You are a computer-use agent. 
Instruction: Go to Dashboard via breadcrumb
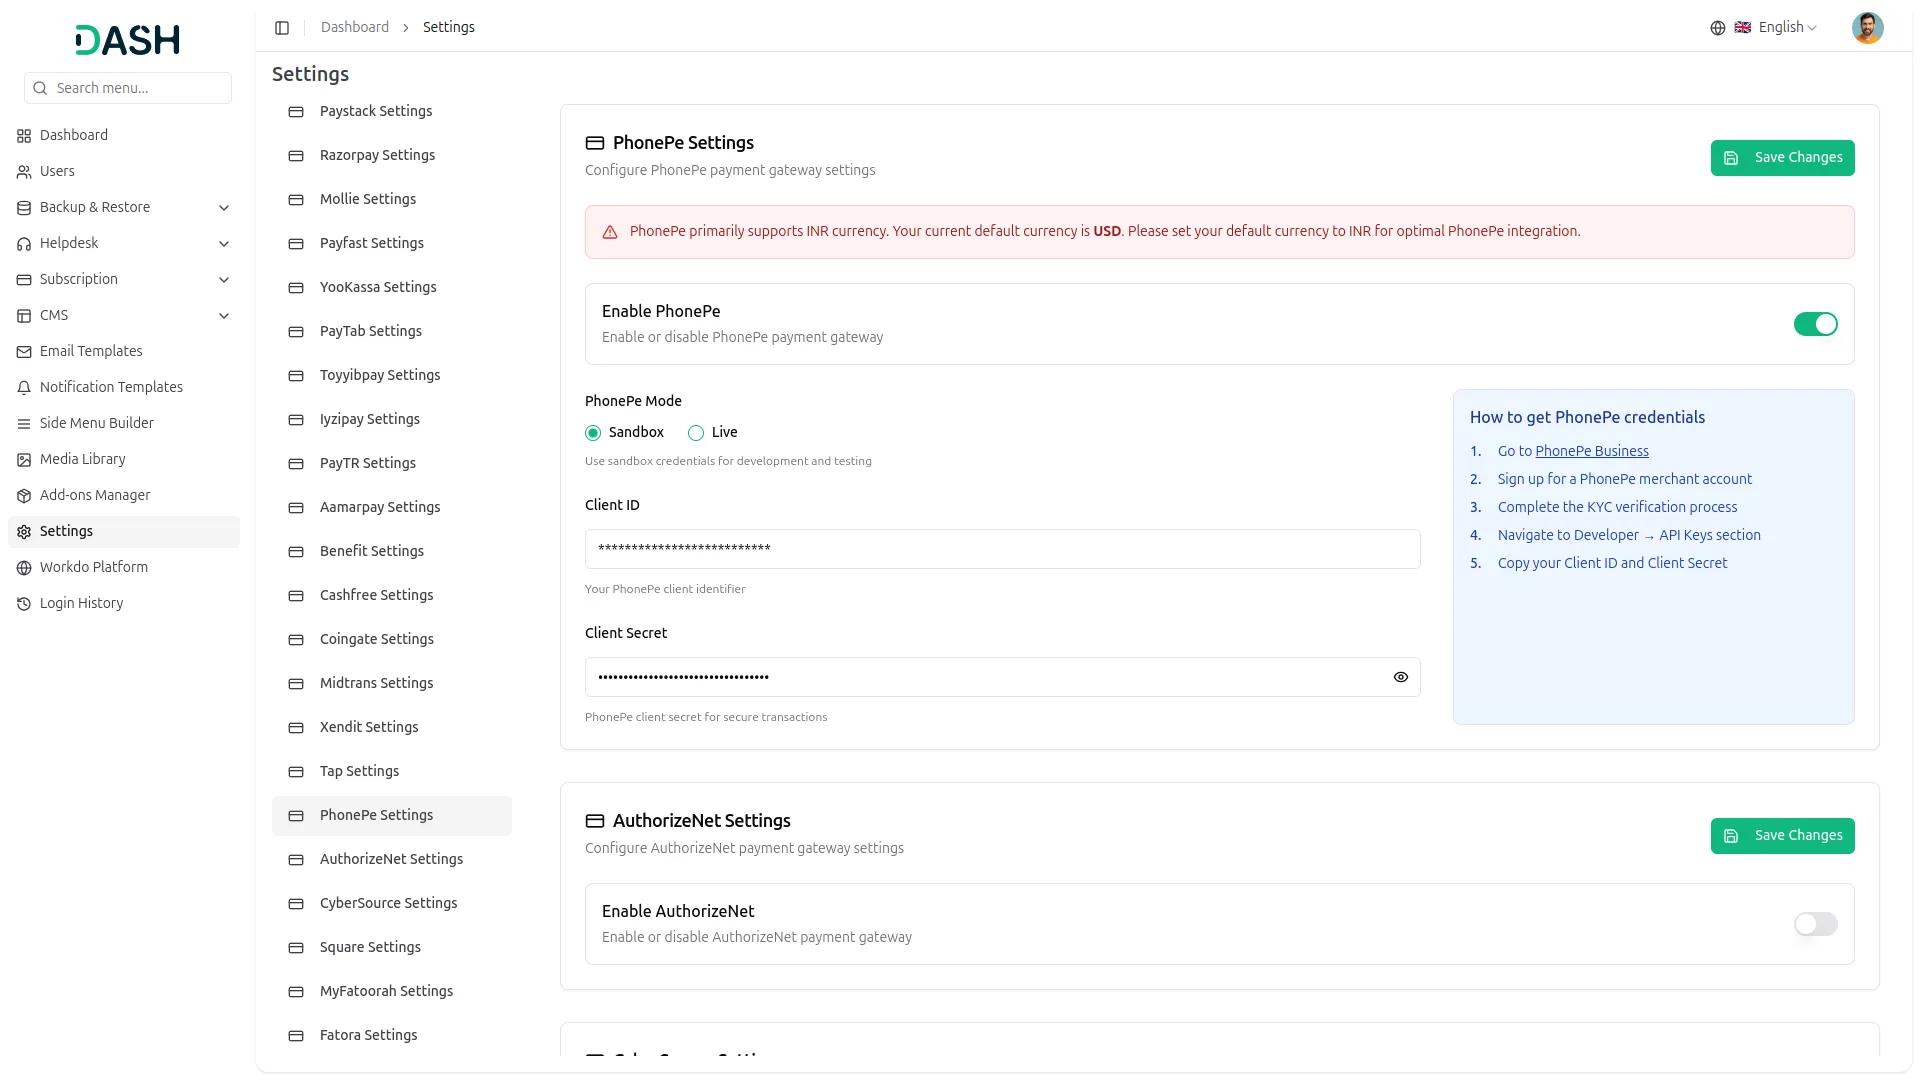(355, 27)
